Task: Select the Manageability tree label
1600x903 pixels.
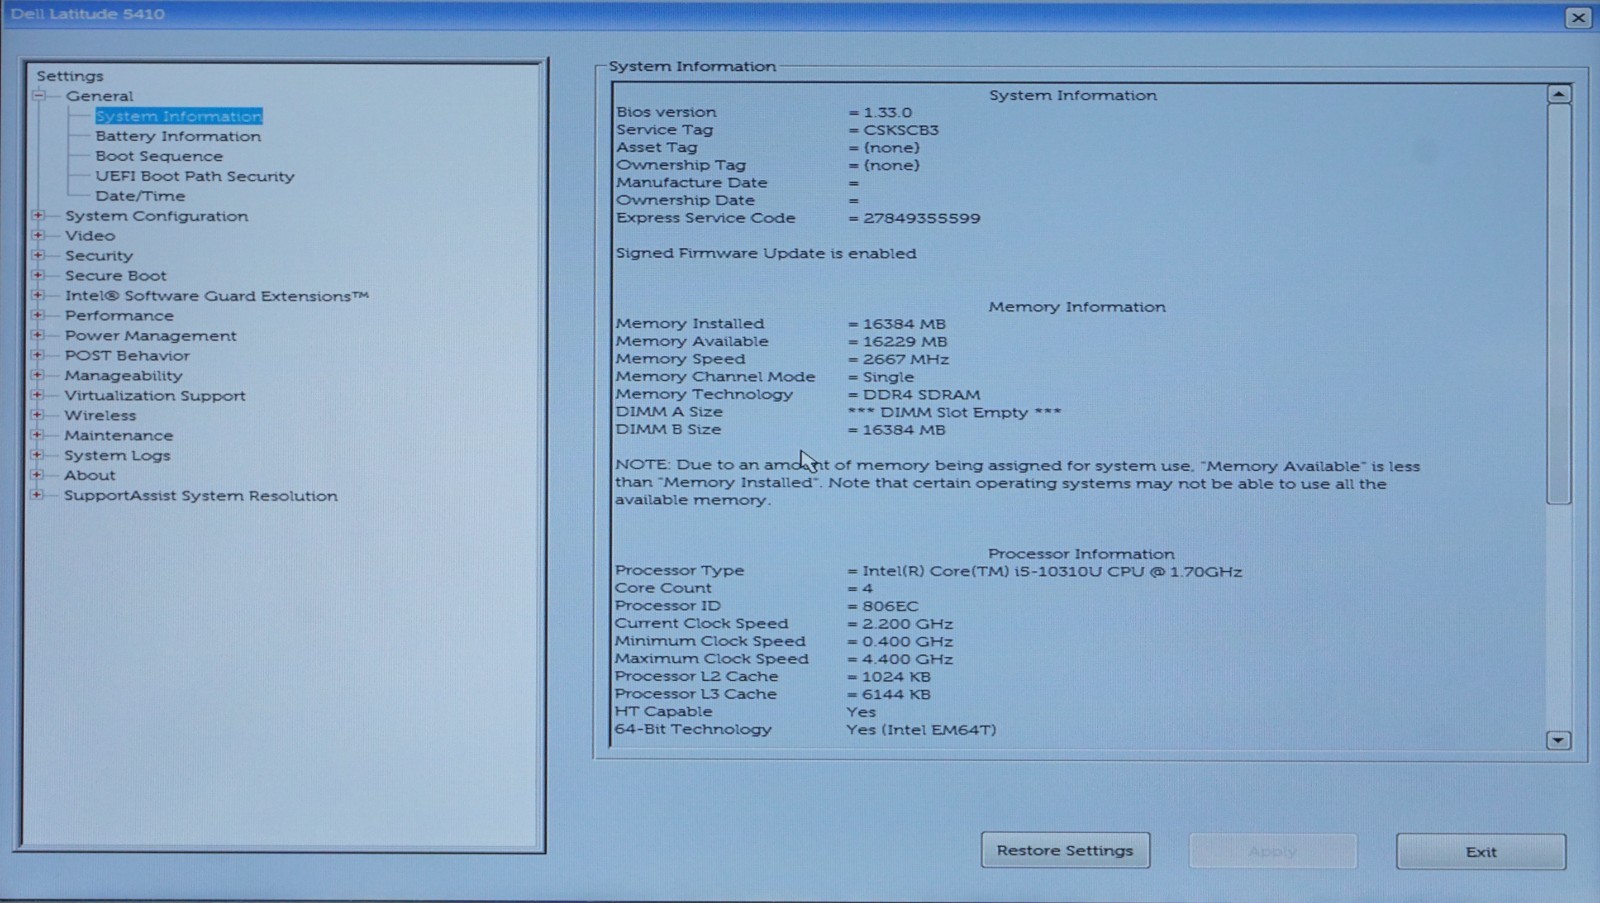Action: tap(123, 376)
